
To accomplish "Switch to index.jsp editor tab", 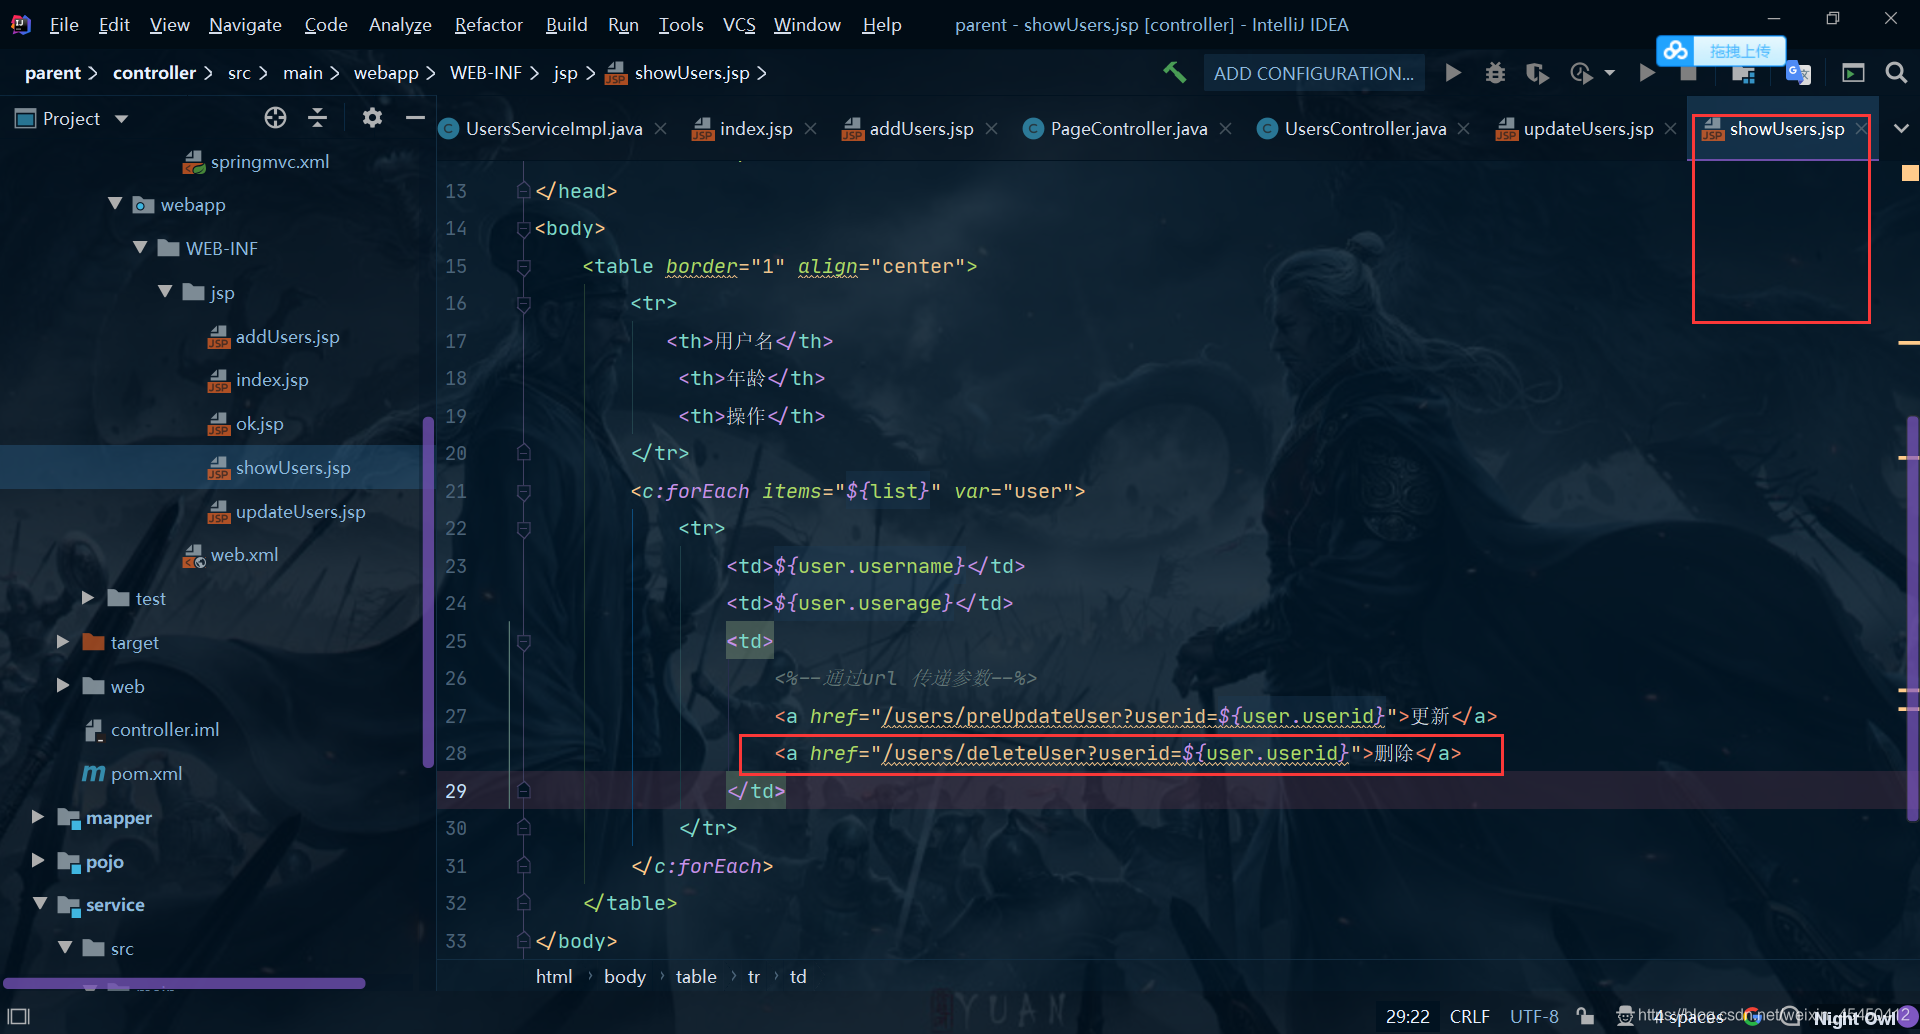I will (755, 129).
